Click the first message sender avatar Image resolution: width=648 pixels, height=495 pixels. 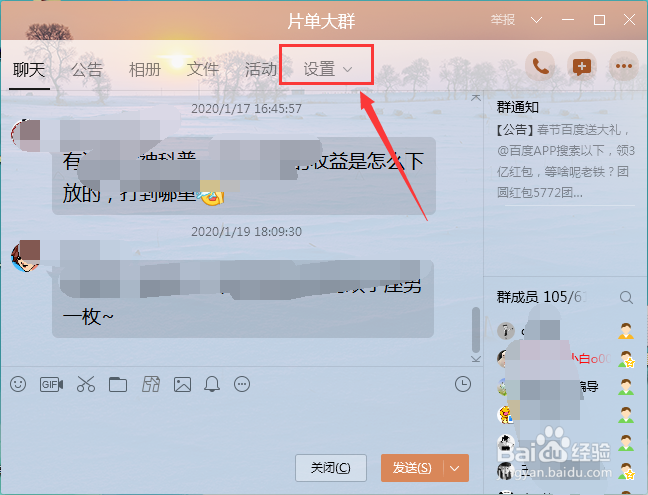click(26, 135)
